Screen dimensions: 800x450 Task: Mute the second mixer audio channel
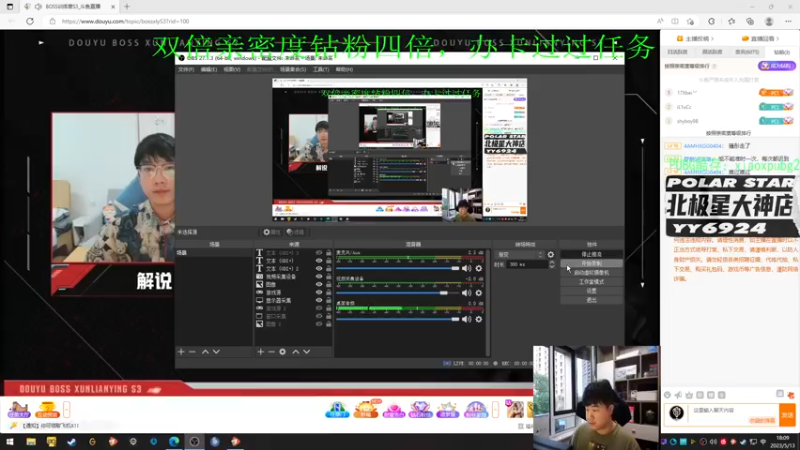click(466, 293)
